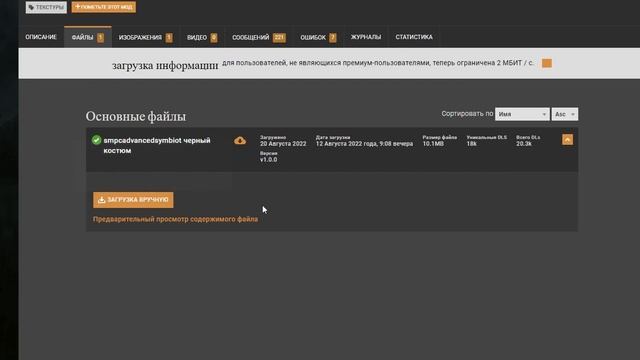Open Предварительный просмотр содержимого файла link
The height and width of the screenshot is (360, 640).
[x=176, y=219]
